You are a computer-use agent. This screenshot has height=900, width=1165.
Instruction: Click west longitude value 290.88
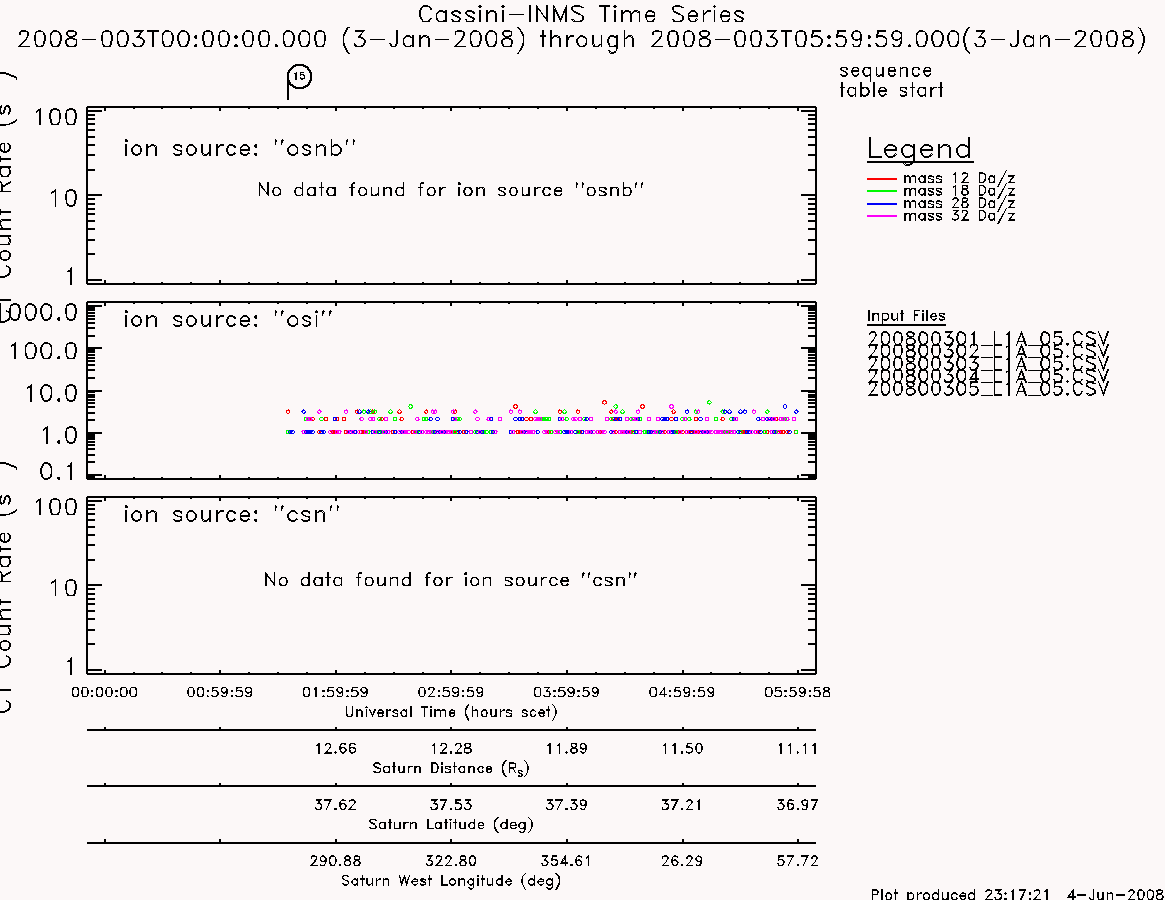tap(336, 861)
